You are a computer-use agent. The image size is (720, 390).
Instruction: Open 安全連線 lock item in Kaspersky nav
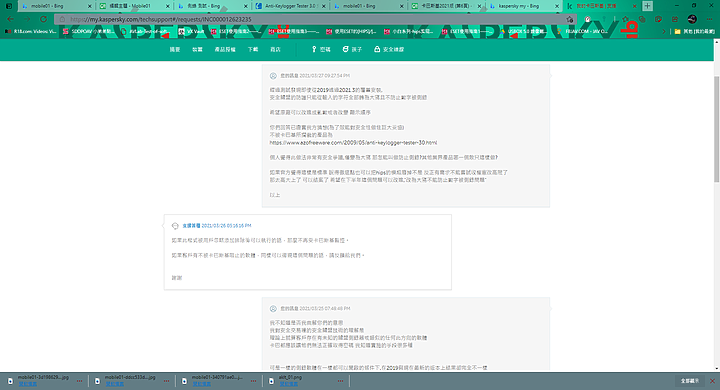click(x=389, y=49)
